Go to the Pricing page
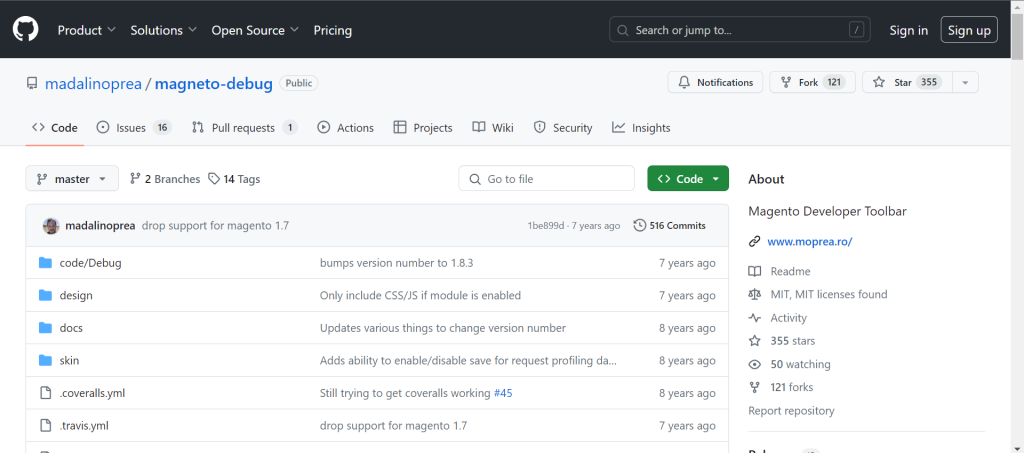The width and height of the screenshot is (1024, 453). point(332,30)
